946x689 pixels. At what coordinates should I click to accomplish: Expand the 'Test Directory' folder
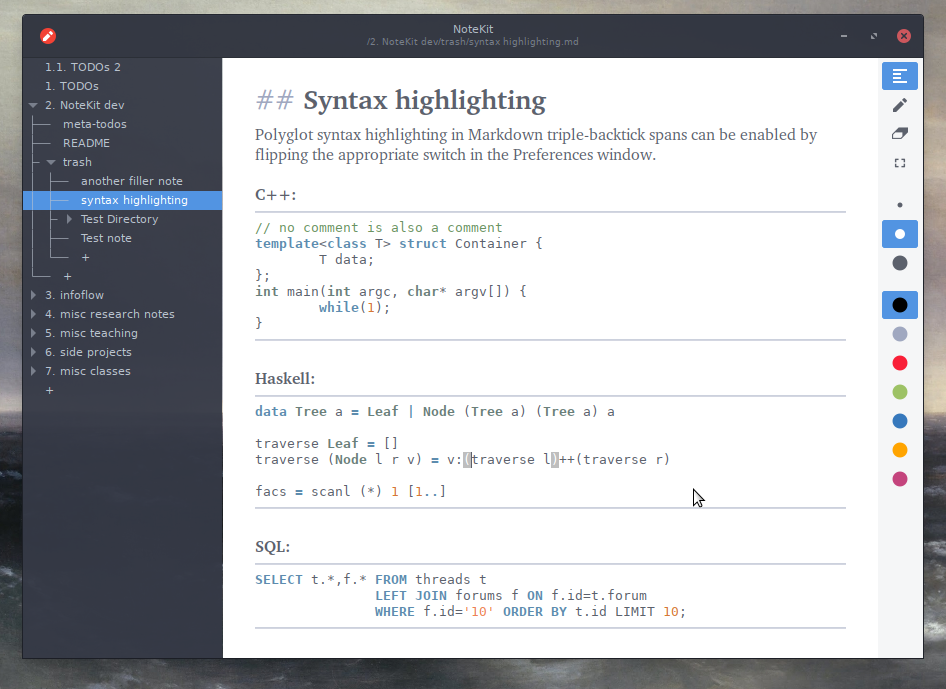click(69, 219)
